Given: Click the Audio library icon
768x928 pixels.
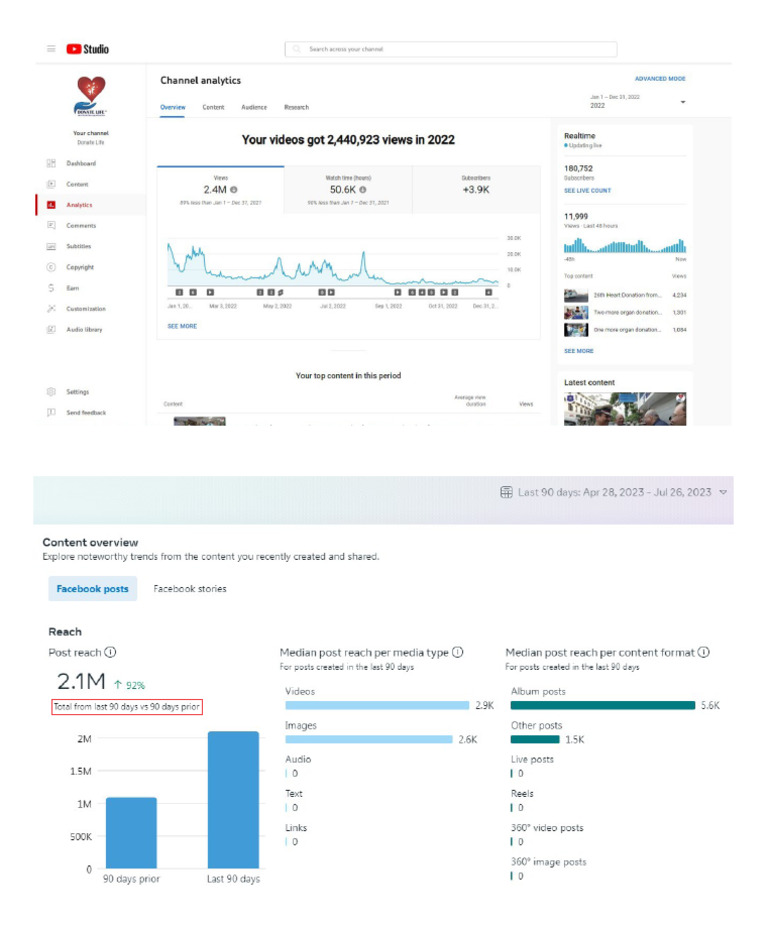Looking at the screenshot, I should (x=51, y=329).
